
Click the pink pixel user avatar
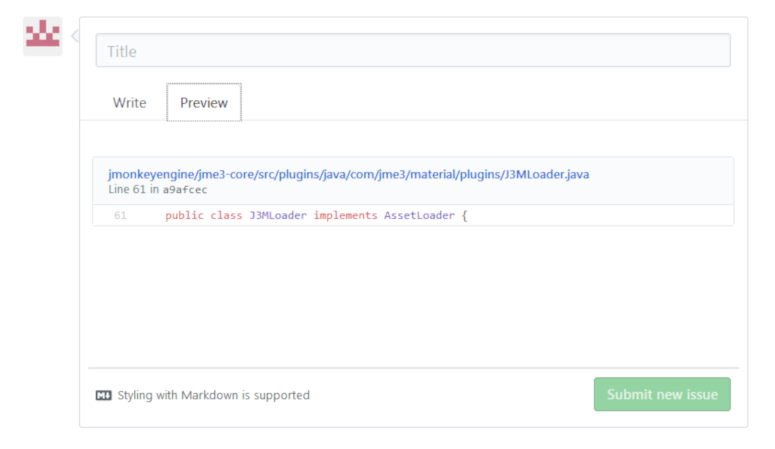(x=43, y=36)
